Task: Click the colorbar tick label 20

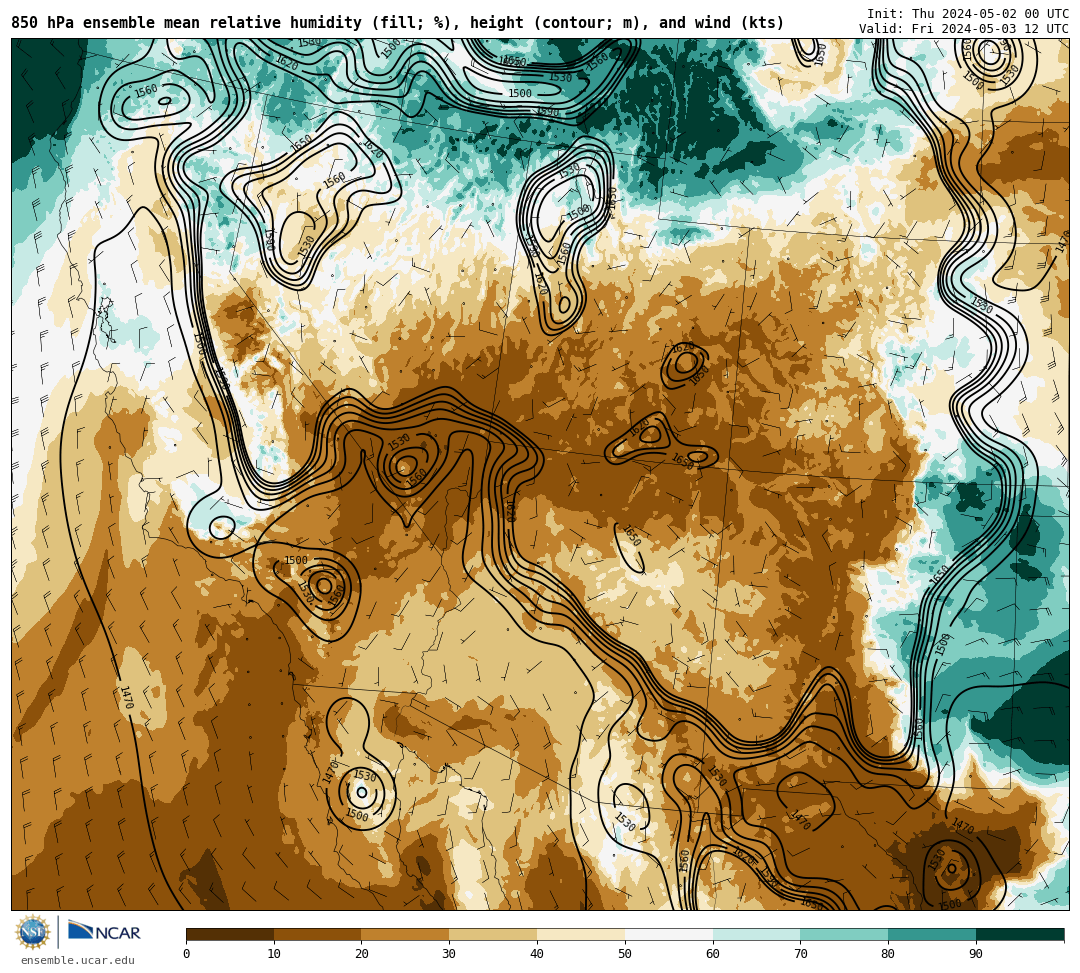Action: pyautogui.click(x=362, y=954)
